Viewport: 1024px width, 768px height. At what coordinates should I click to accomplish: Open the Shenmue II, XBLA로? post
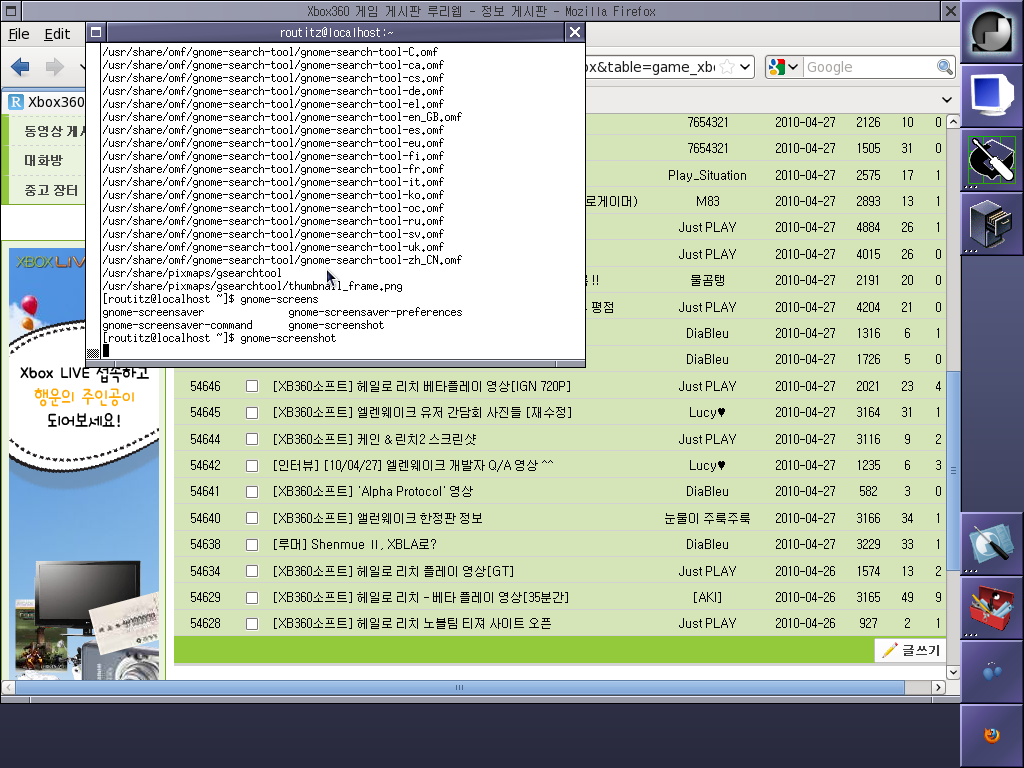355,545
